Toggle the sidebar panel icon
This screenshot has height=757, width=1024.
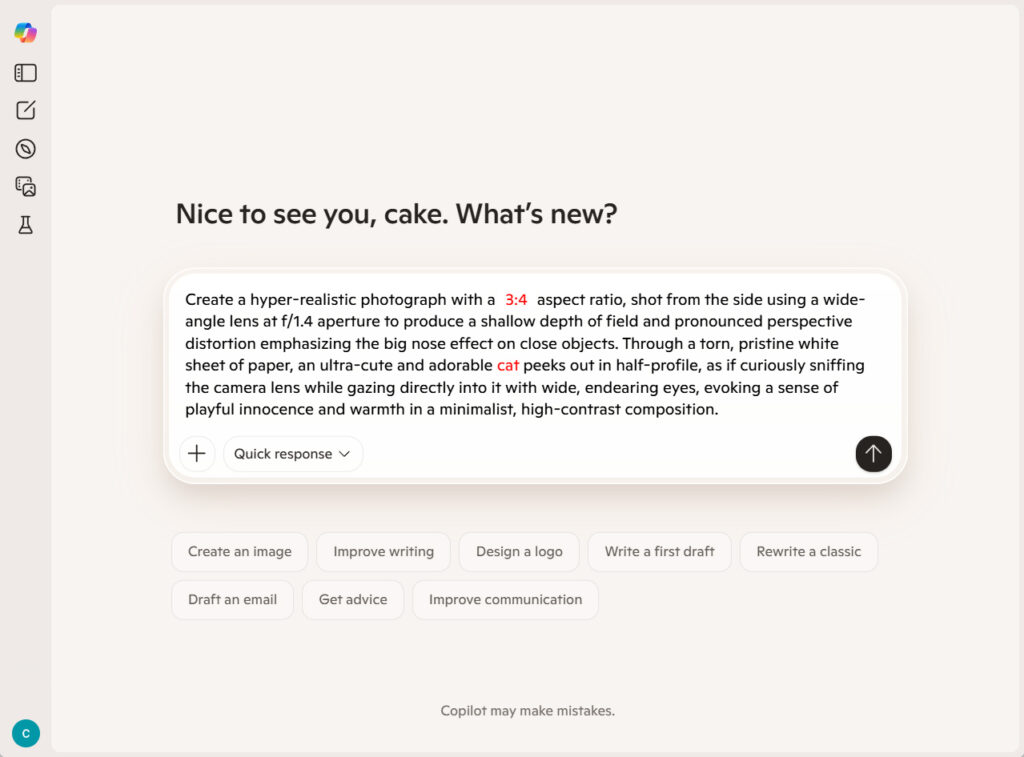26,73
